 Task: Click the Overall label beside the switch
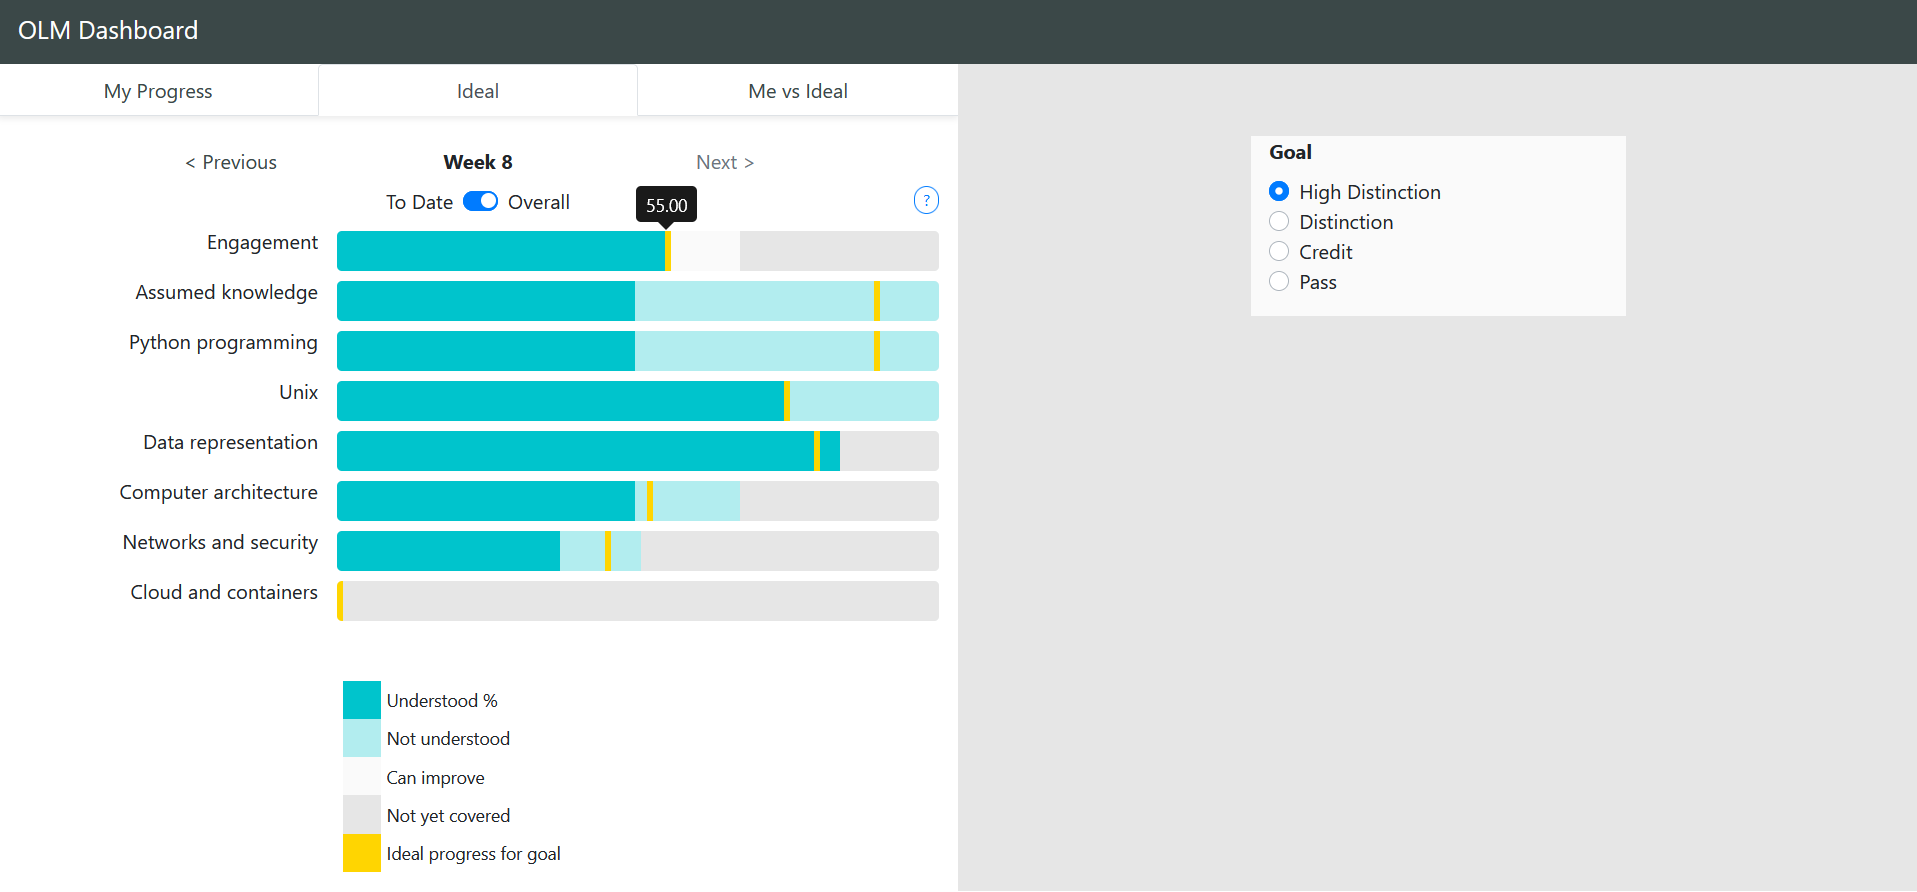pos(539,202)
